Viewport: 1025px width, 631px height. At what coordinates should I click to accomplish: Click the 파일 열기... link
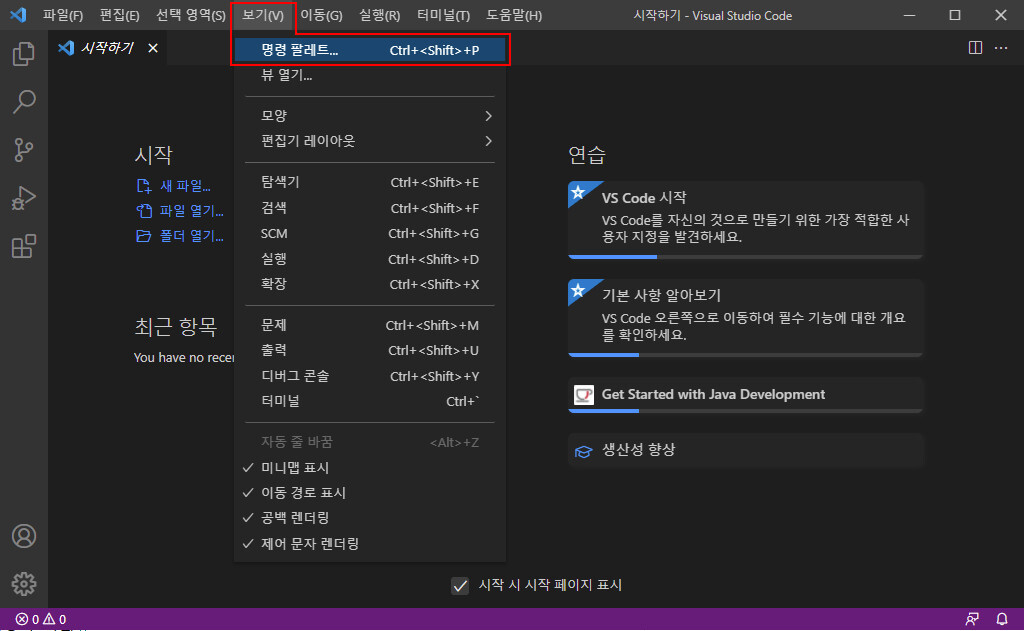click(x=192, y=211)
